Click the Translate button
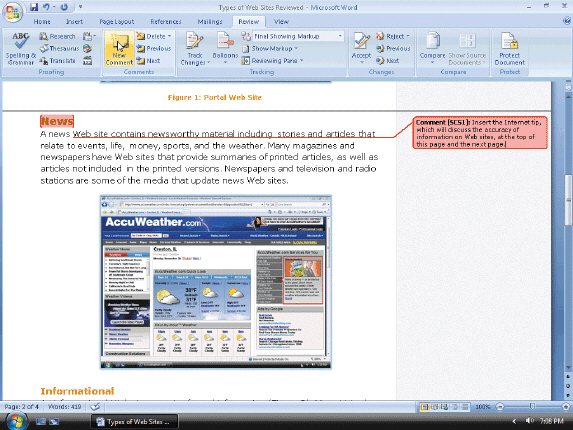The width and height of the screenshot is (573, 430). [x=57, y=61]
